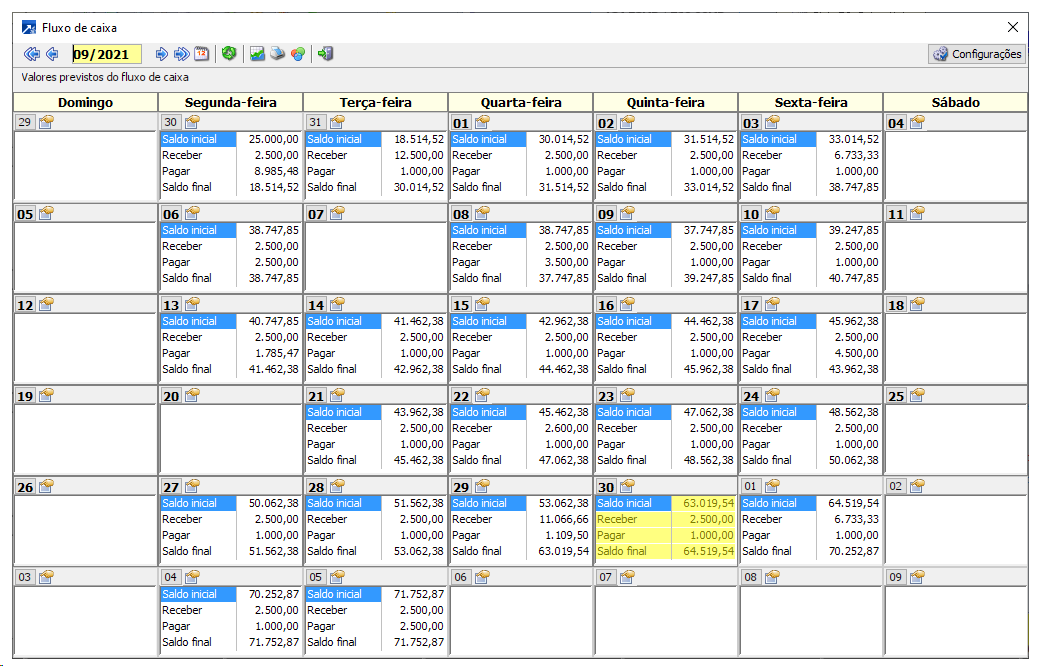Click the Saldo final value on day 24
1037x666 pixels.
pos(848,460)
